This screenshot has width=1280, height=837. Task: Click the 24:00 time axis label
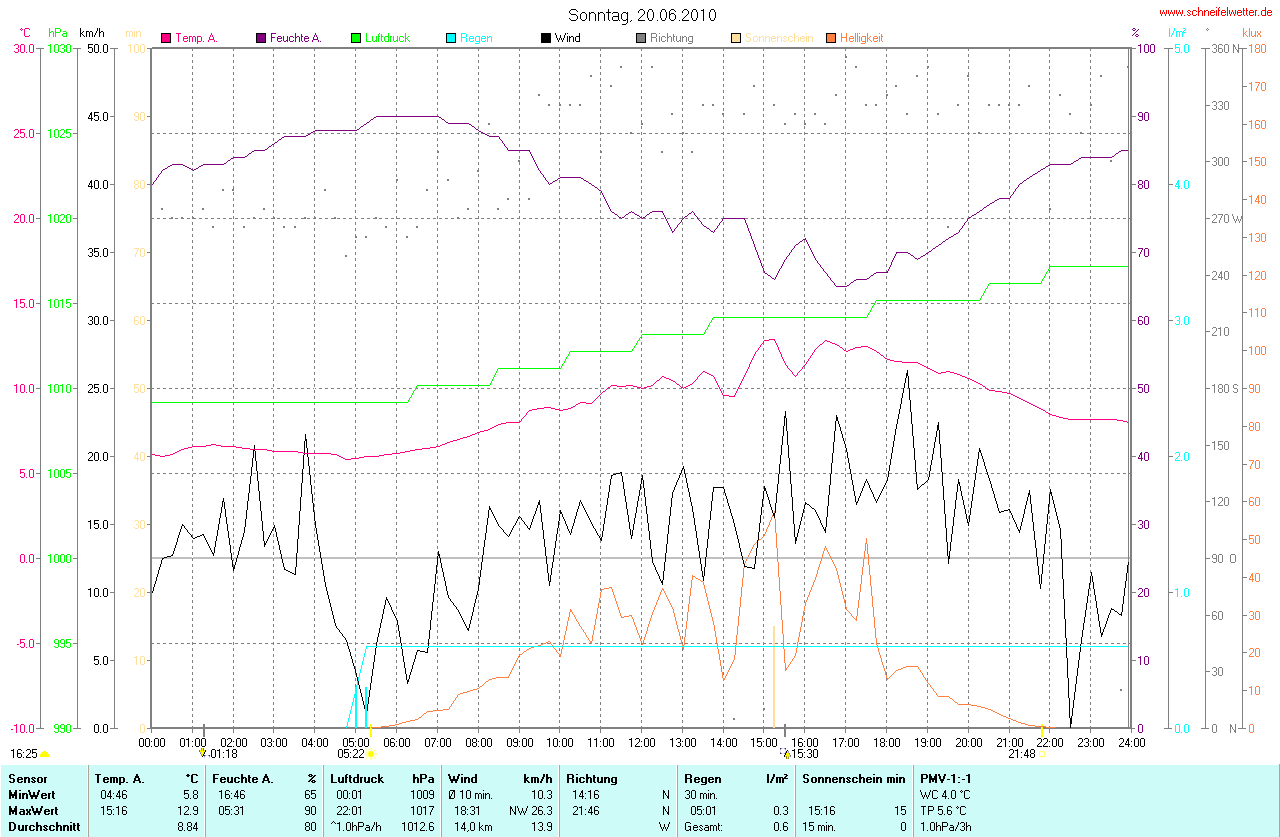click(1132, 742)
